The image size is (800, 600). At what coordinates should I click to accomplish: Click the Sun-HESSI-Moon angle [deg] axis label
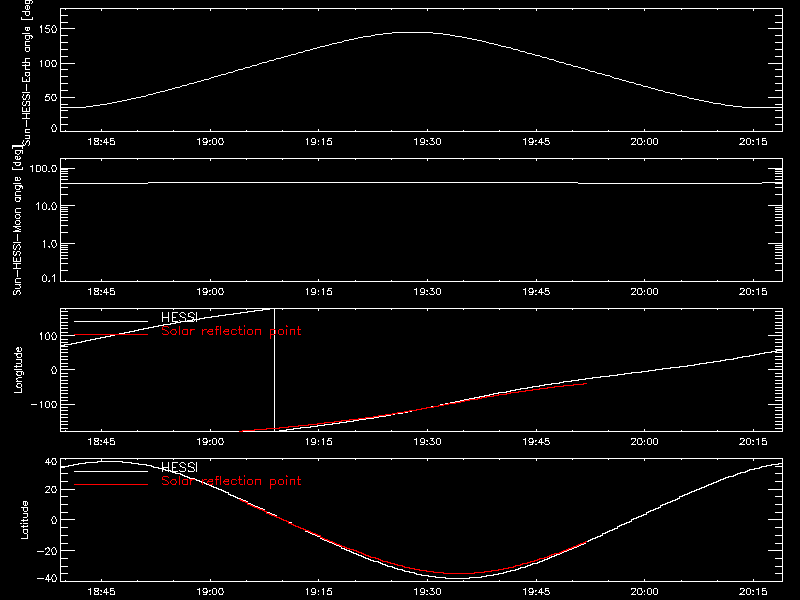point(17,220)
